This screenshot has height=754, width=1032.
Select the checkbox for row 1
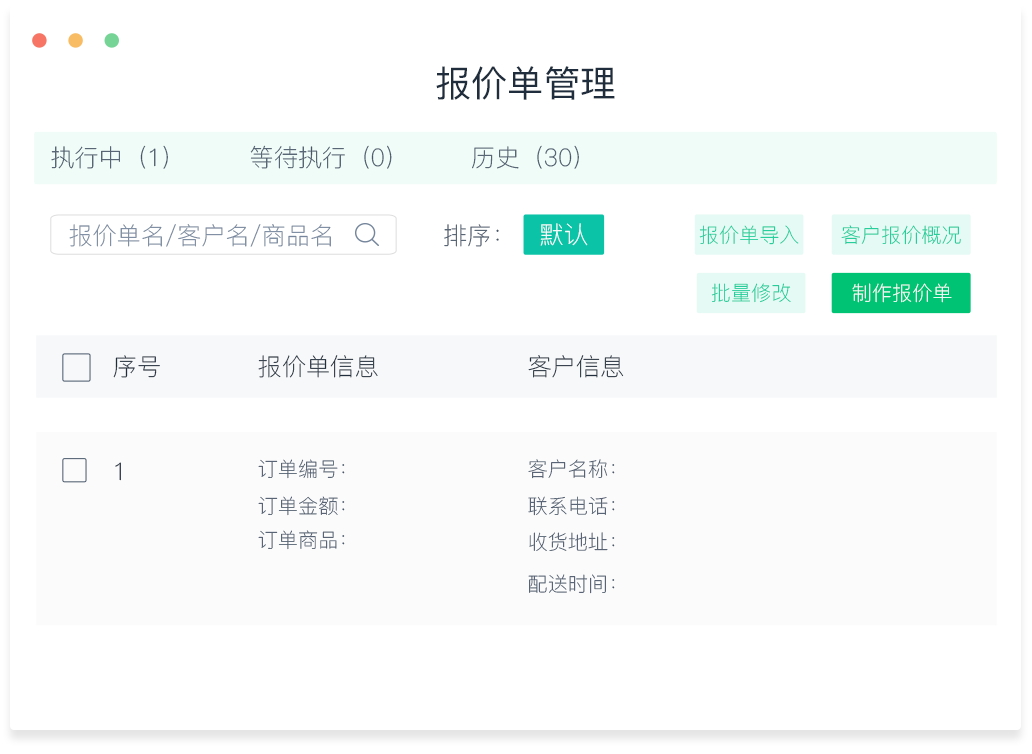(74, 470)
